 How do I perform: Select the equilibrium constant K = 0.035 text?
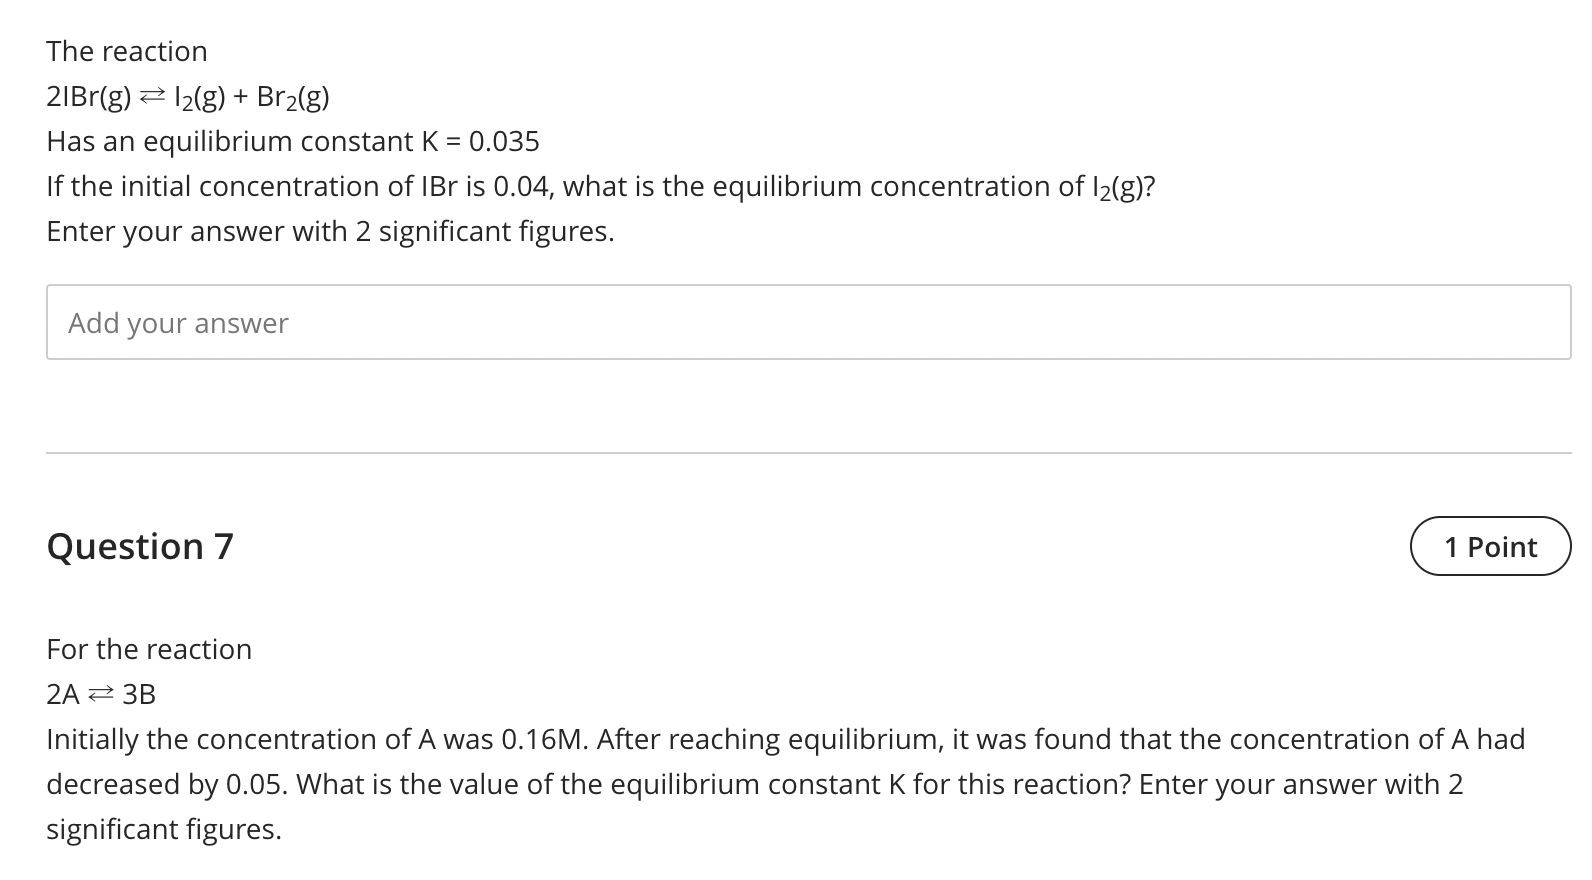tap(293, 141)
